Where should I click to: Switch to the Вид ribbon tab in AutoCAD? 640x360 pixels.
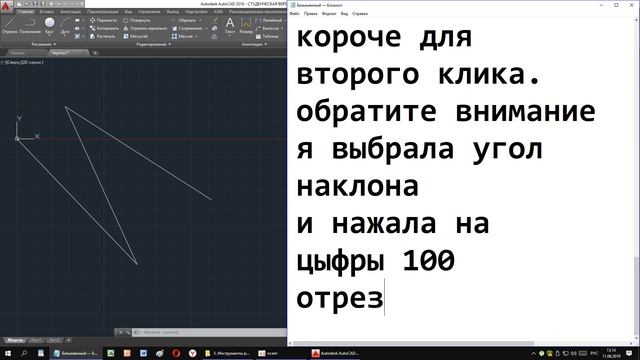[x=129, y=12]
